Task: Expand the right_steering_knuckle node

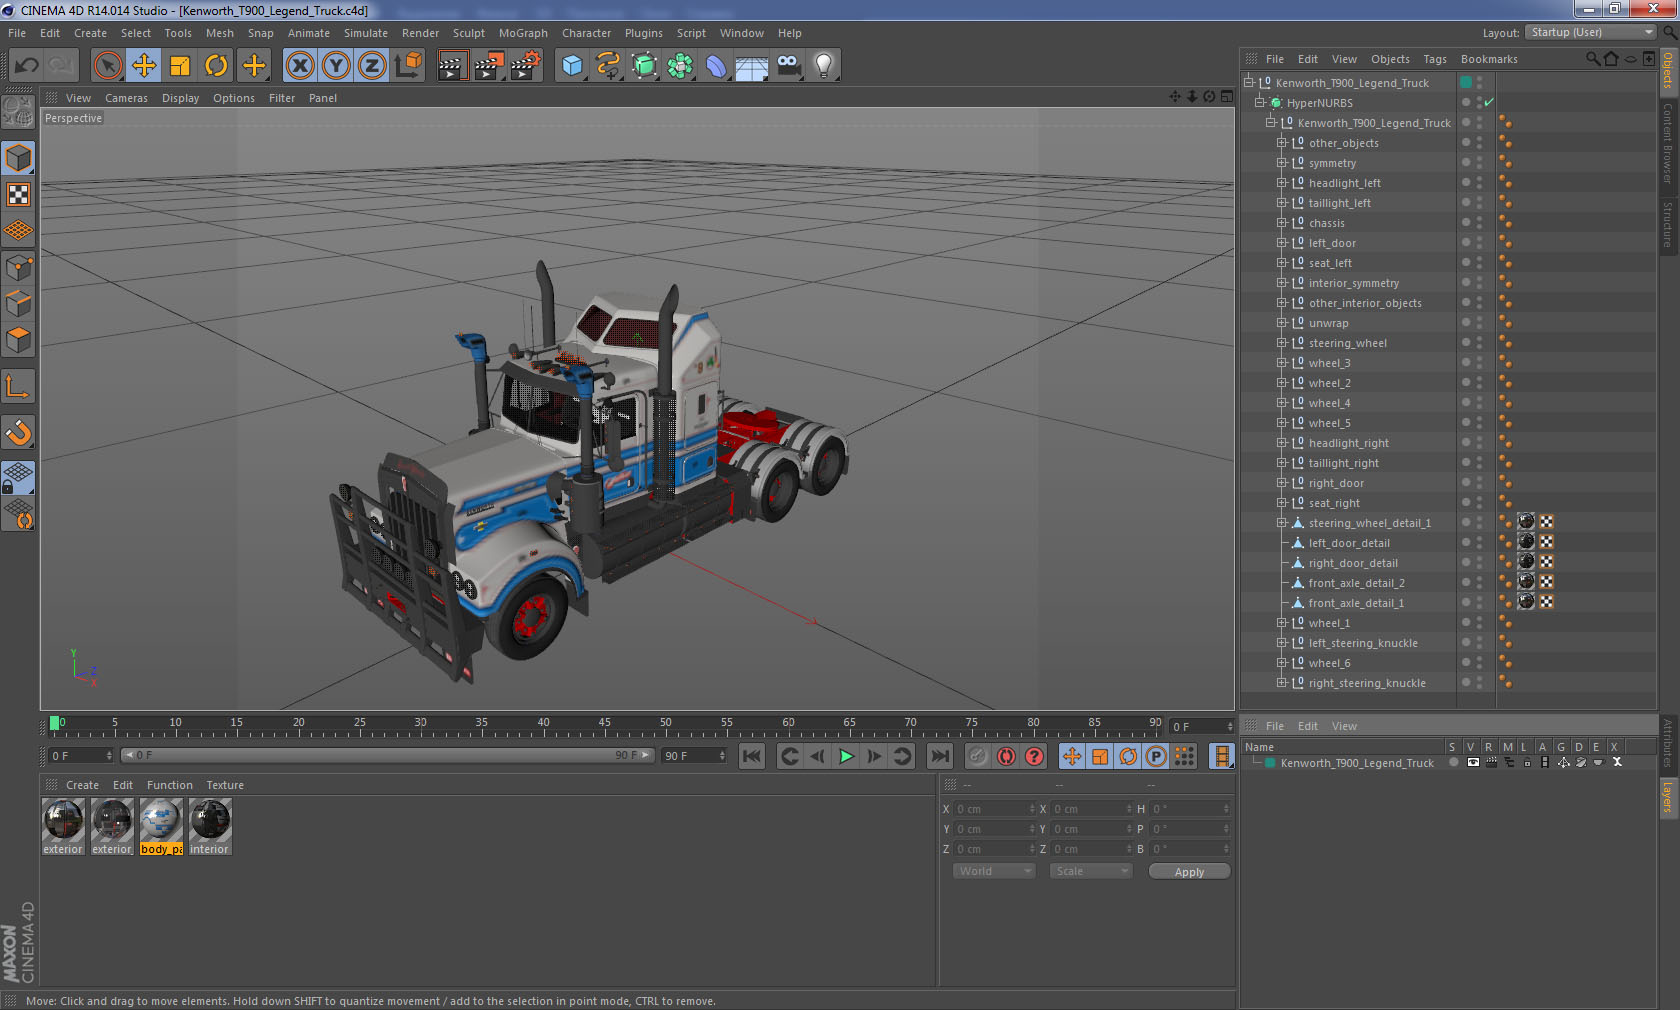Action: tap(1281, 682)
